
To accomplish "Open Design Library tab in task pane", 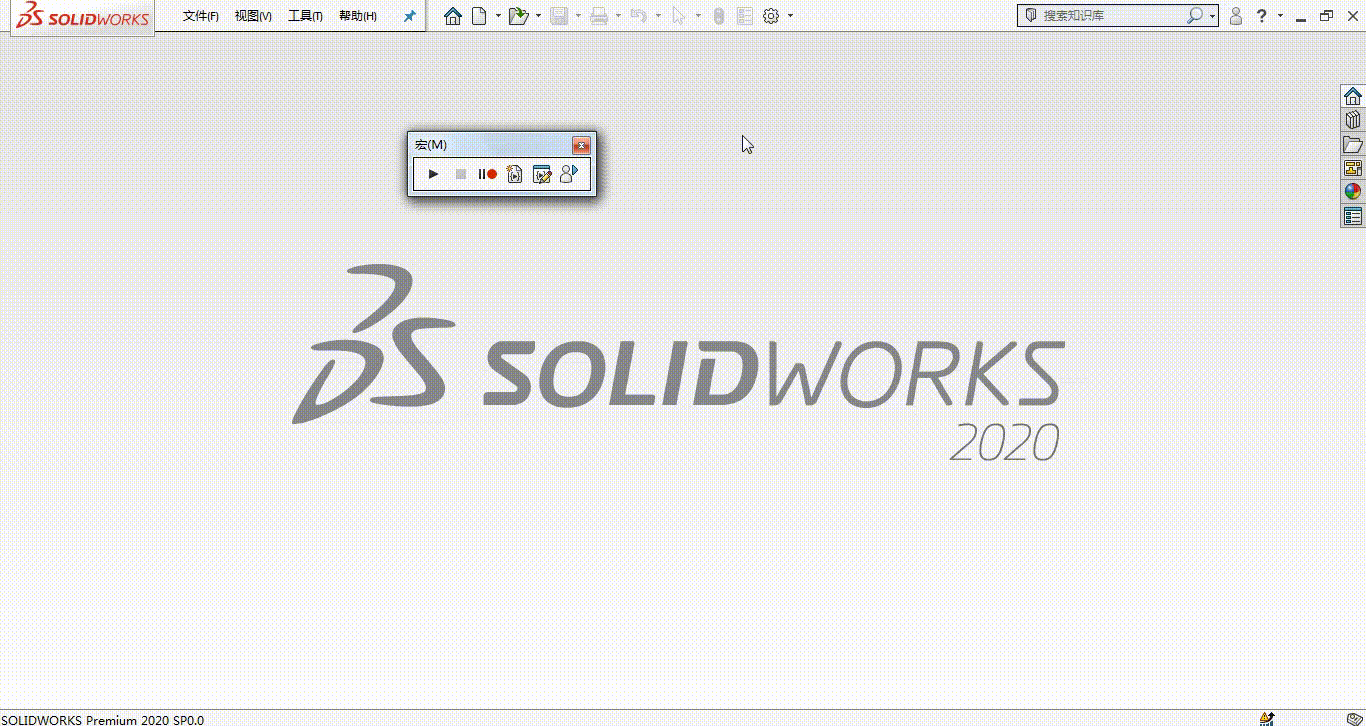I will [x=1353, y=120].
